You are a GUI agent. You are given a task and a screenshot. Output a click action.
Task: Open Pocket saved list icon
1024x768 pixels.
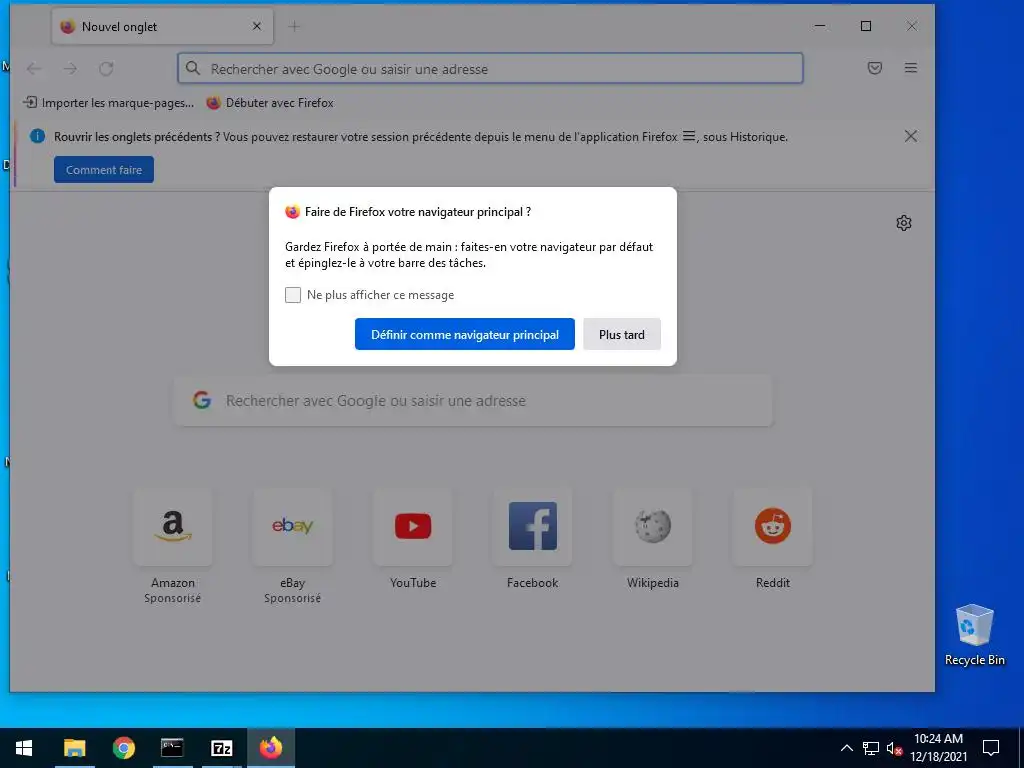[875, 68]
